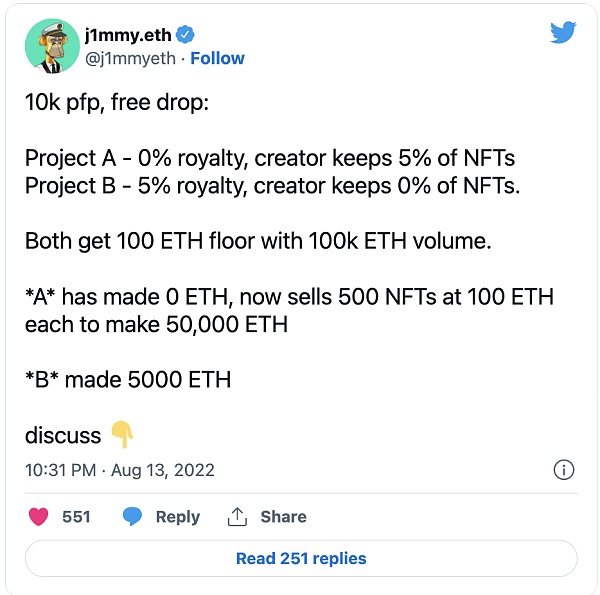Open the info circle icon
Screen dimensions: 600x595
(564, 469)
